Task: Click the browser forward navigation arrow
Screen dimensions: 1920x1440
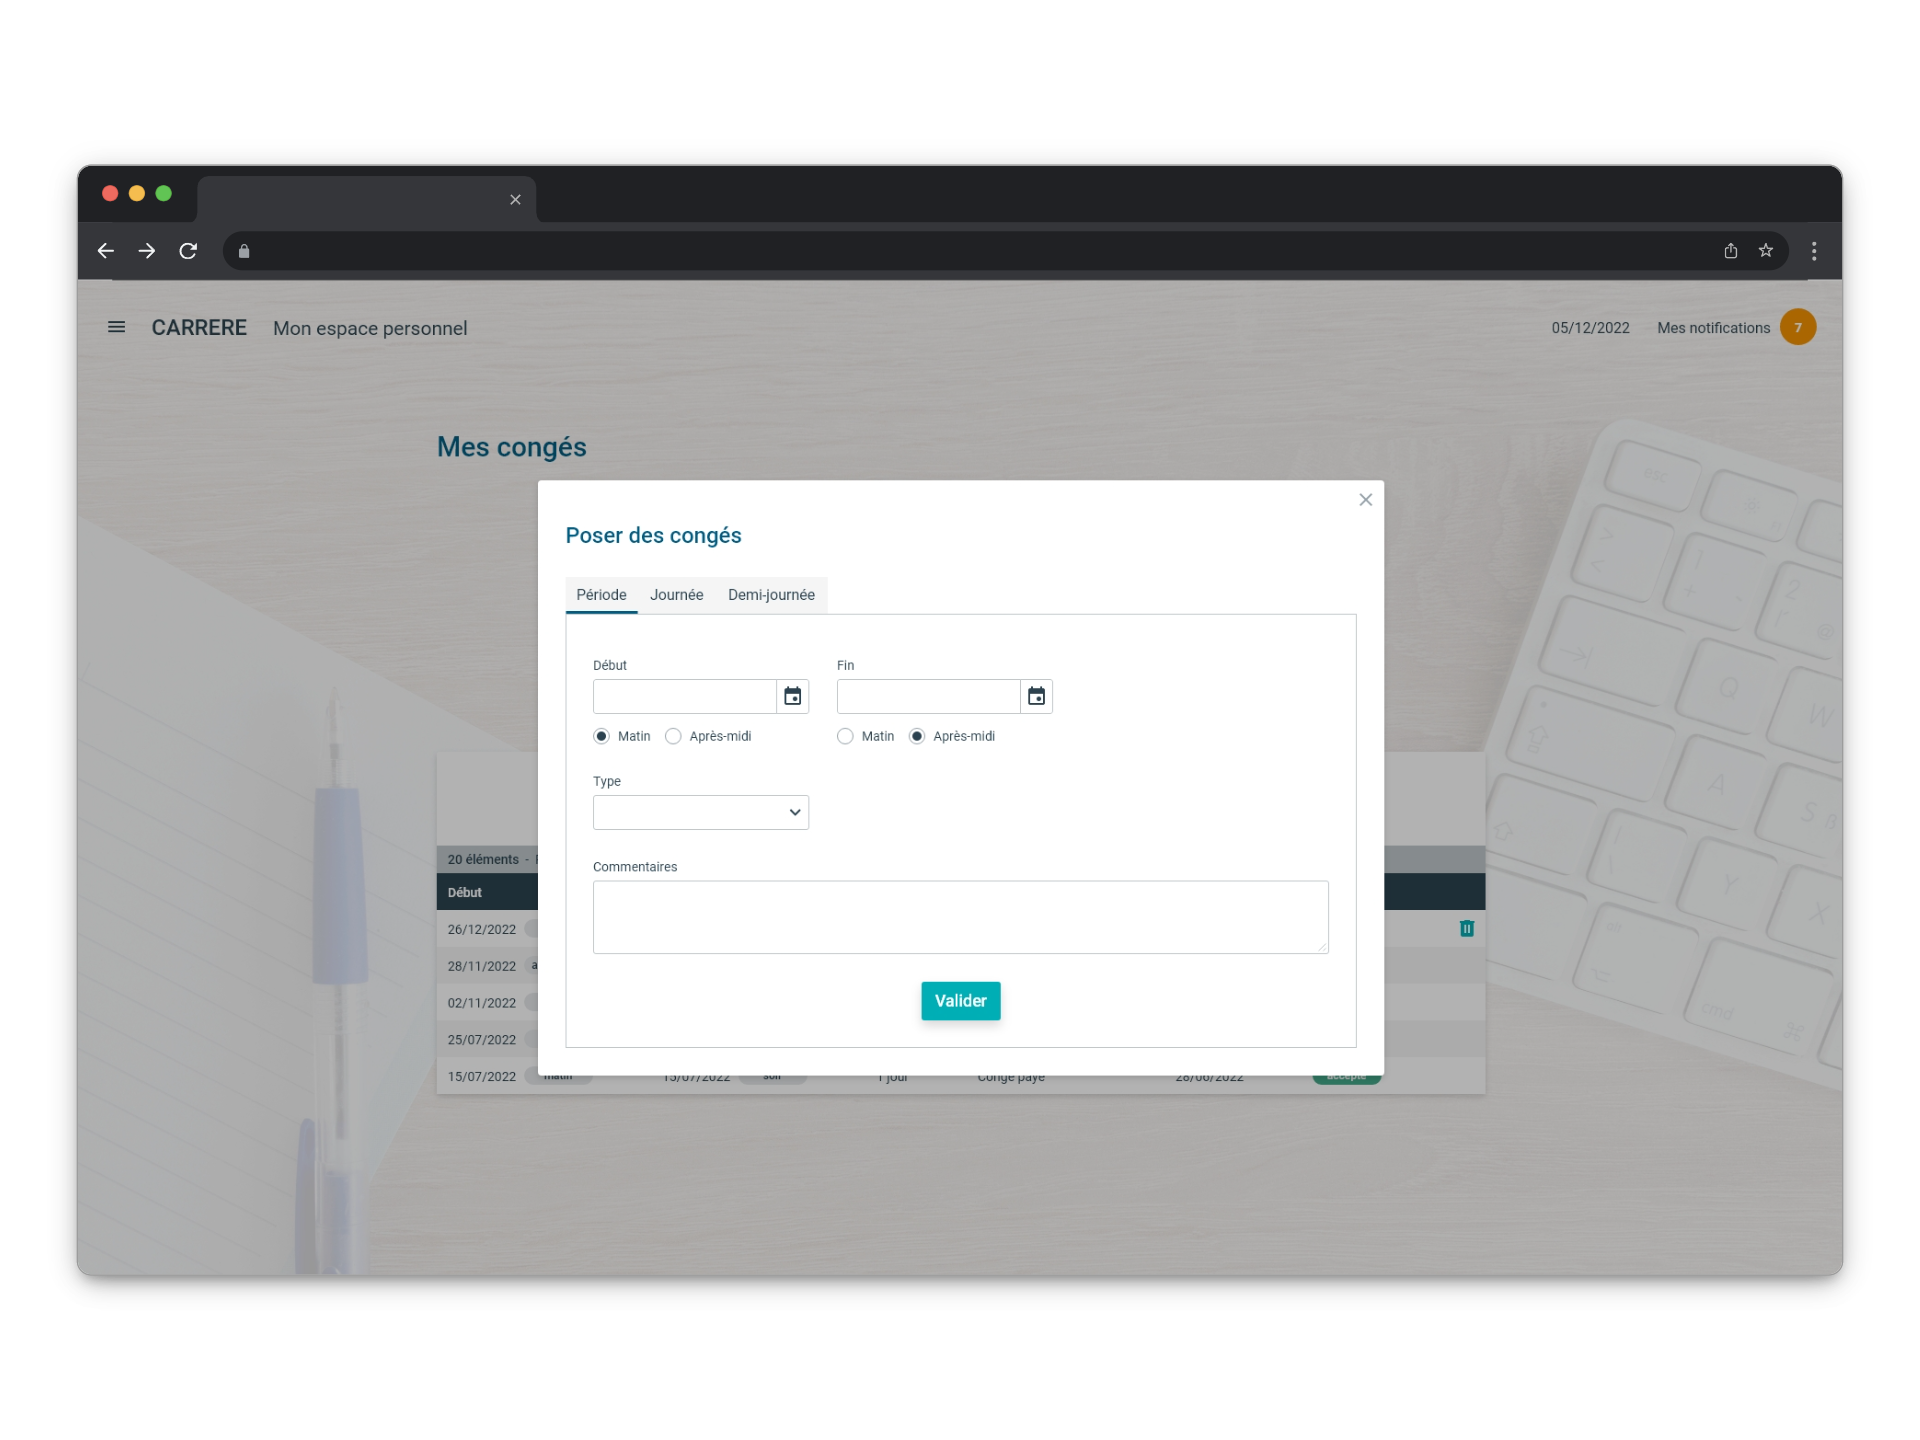Action: 145,250
